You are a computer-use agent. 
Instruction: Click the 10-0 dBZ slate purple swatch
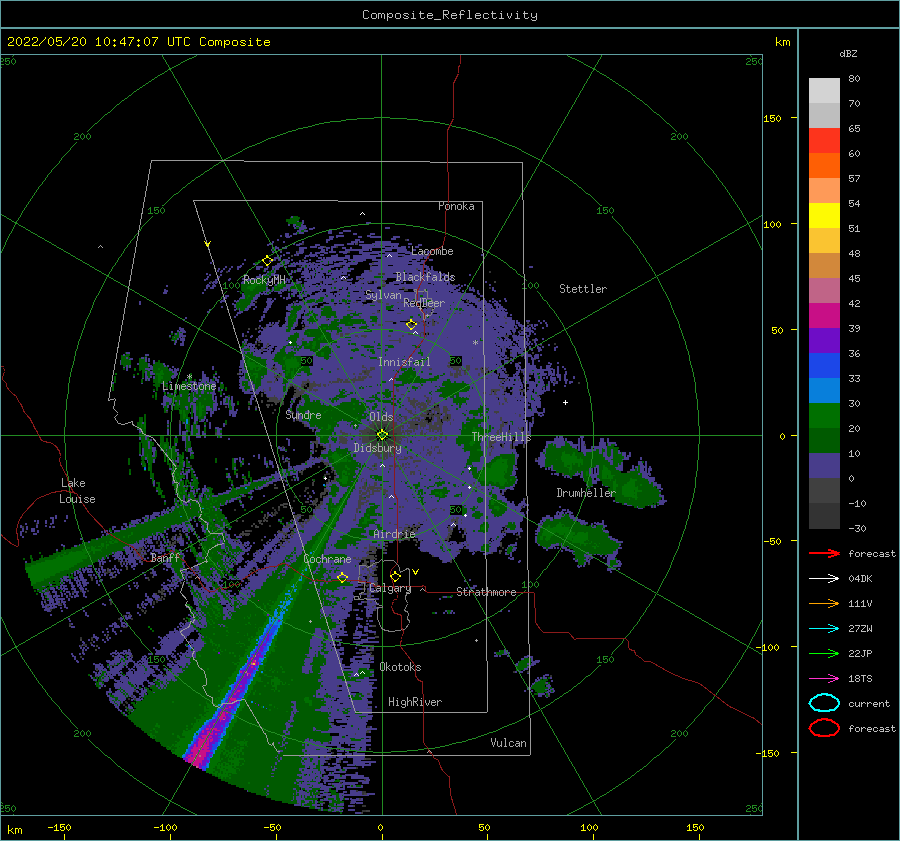coord(824,466)
